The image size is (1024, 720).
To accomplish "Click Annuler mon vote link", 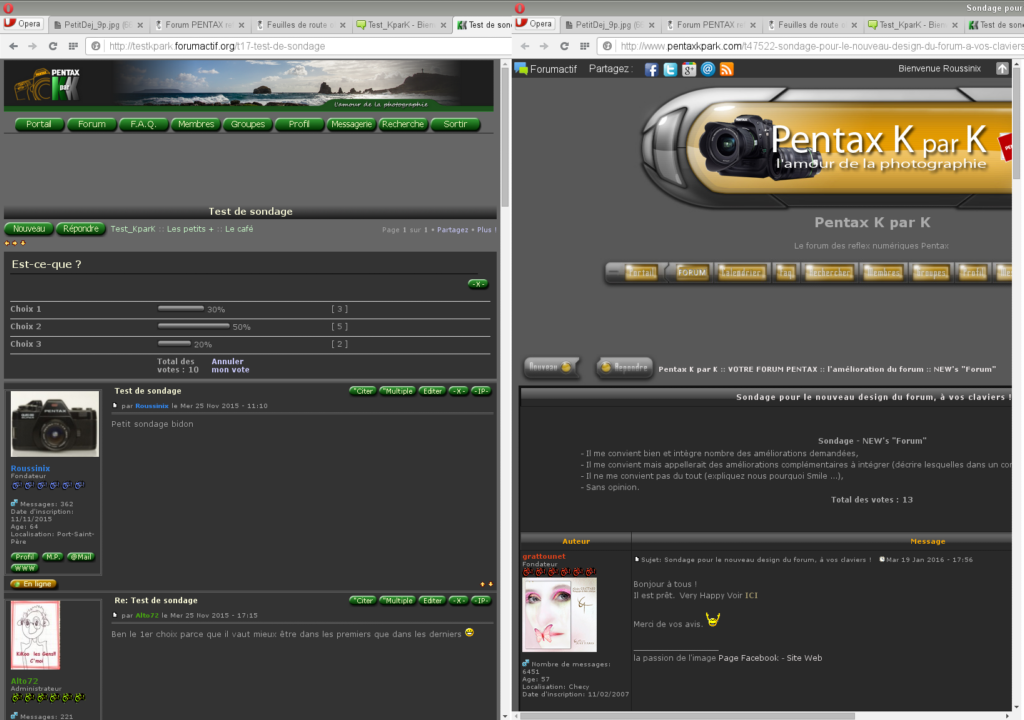I will click(x=230, y=365).
